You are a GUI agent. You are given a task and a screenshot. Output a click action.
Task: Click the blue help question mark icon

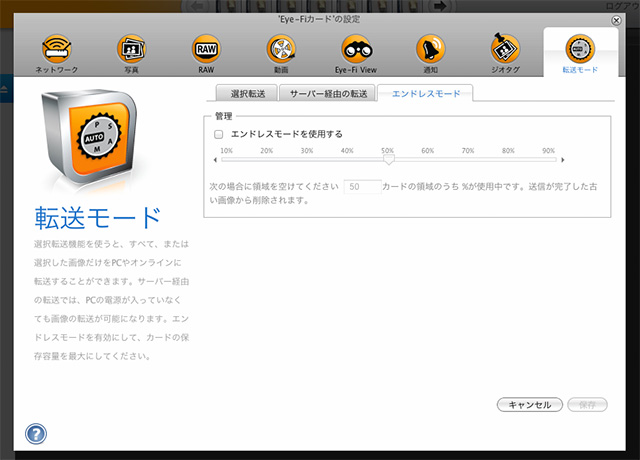36,433
